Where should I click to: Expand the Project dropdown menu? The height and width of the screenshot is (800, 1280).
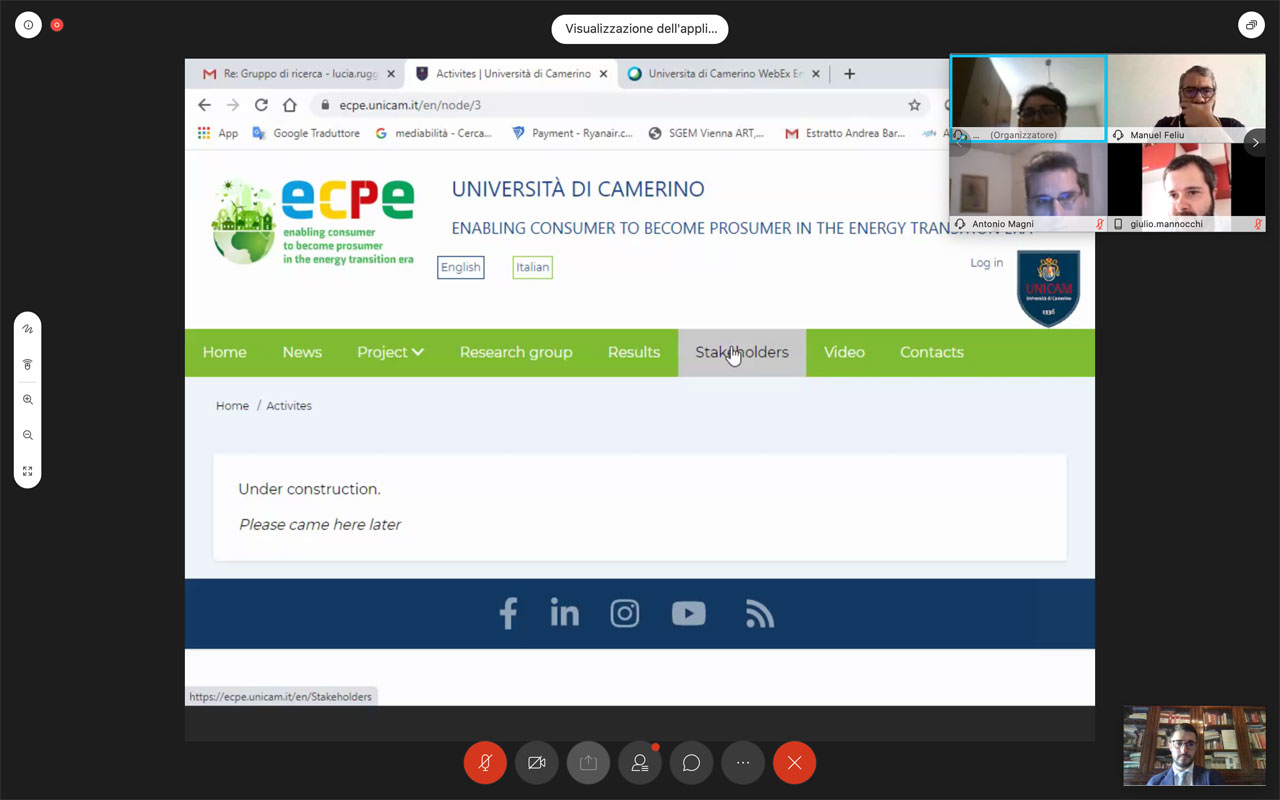click(x=391, y=352)
